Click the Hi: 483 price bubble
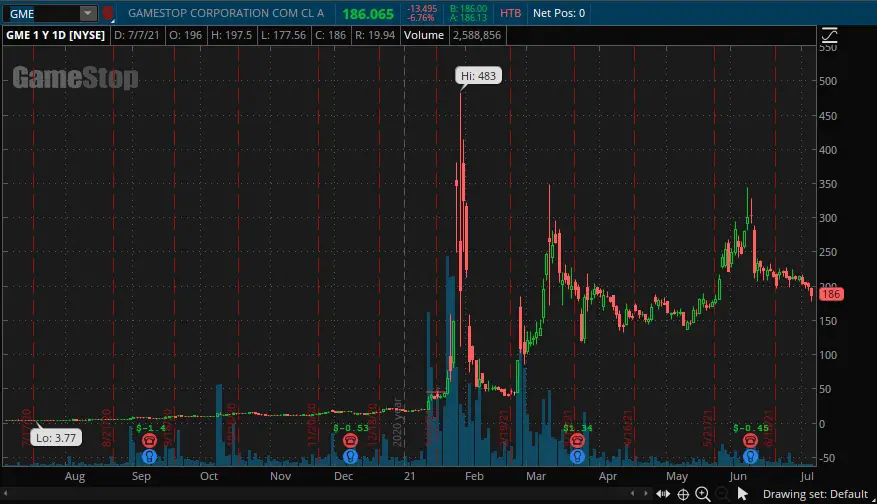The width and height of the screenshot is (877, 504). 478,76
